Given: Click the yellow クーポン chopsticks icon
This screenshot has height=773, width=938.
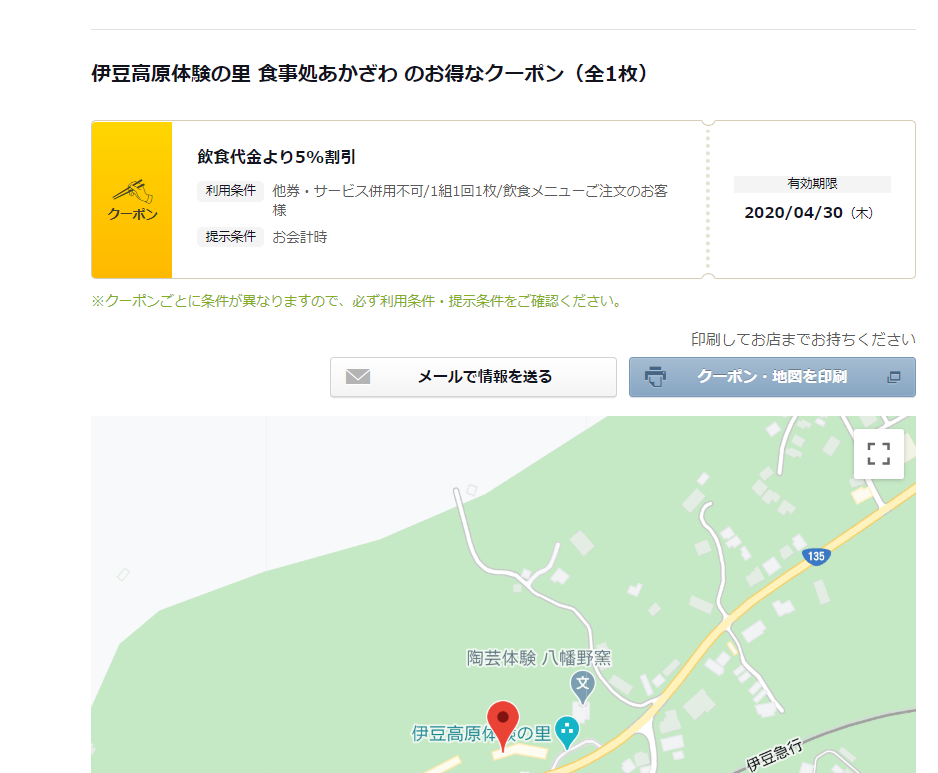Looking at the screenshot, I should pos(132,199).
